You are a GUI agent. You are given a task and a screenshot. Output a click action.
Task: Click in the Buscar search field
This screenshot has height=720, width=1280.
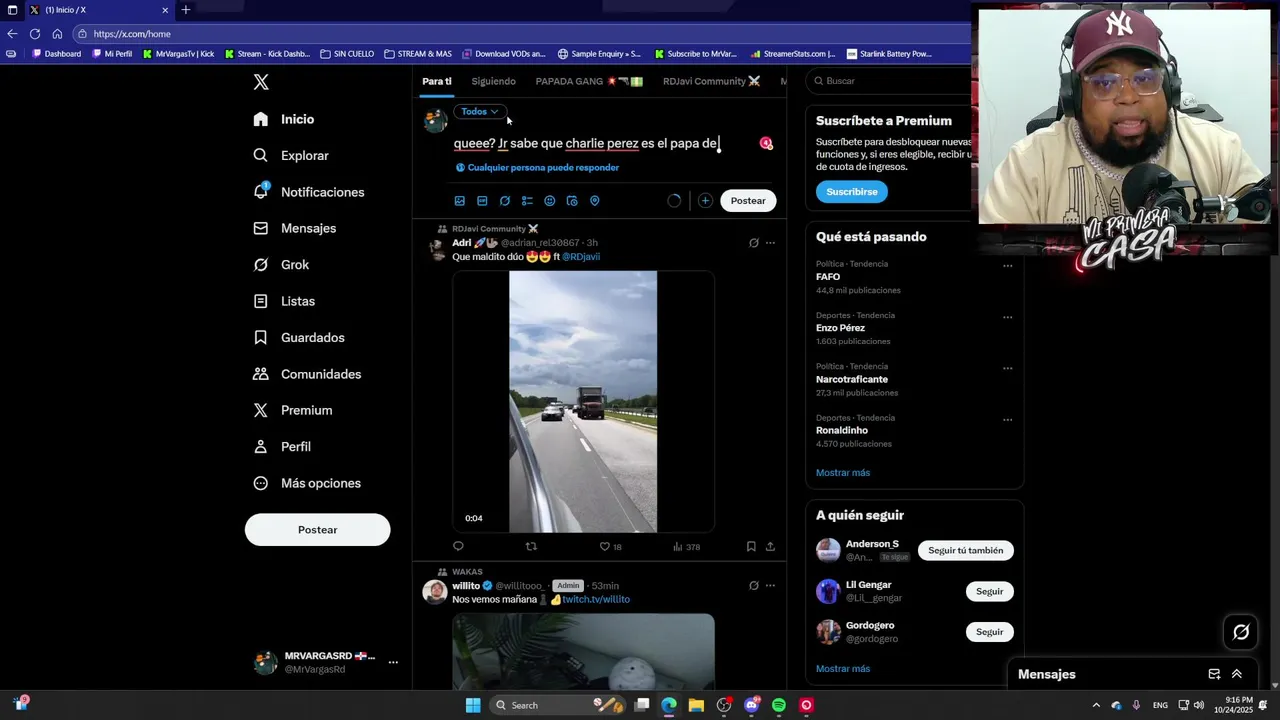point(890,81)
